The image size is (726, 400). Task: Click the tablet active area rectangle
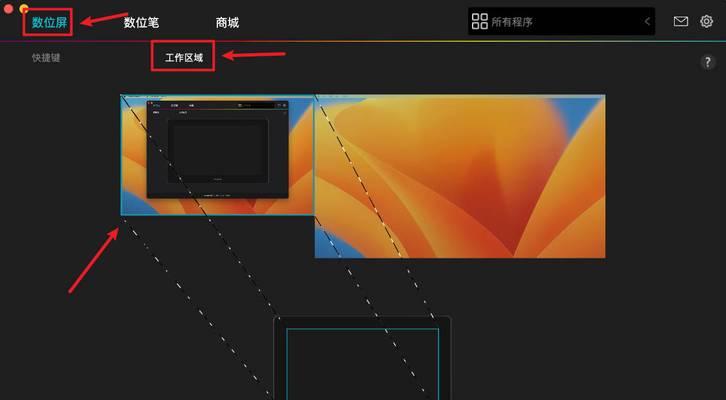363,364
